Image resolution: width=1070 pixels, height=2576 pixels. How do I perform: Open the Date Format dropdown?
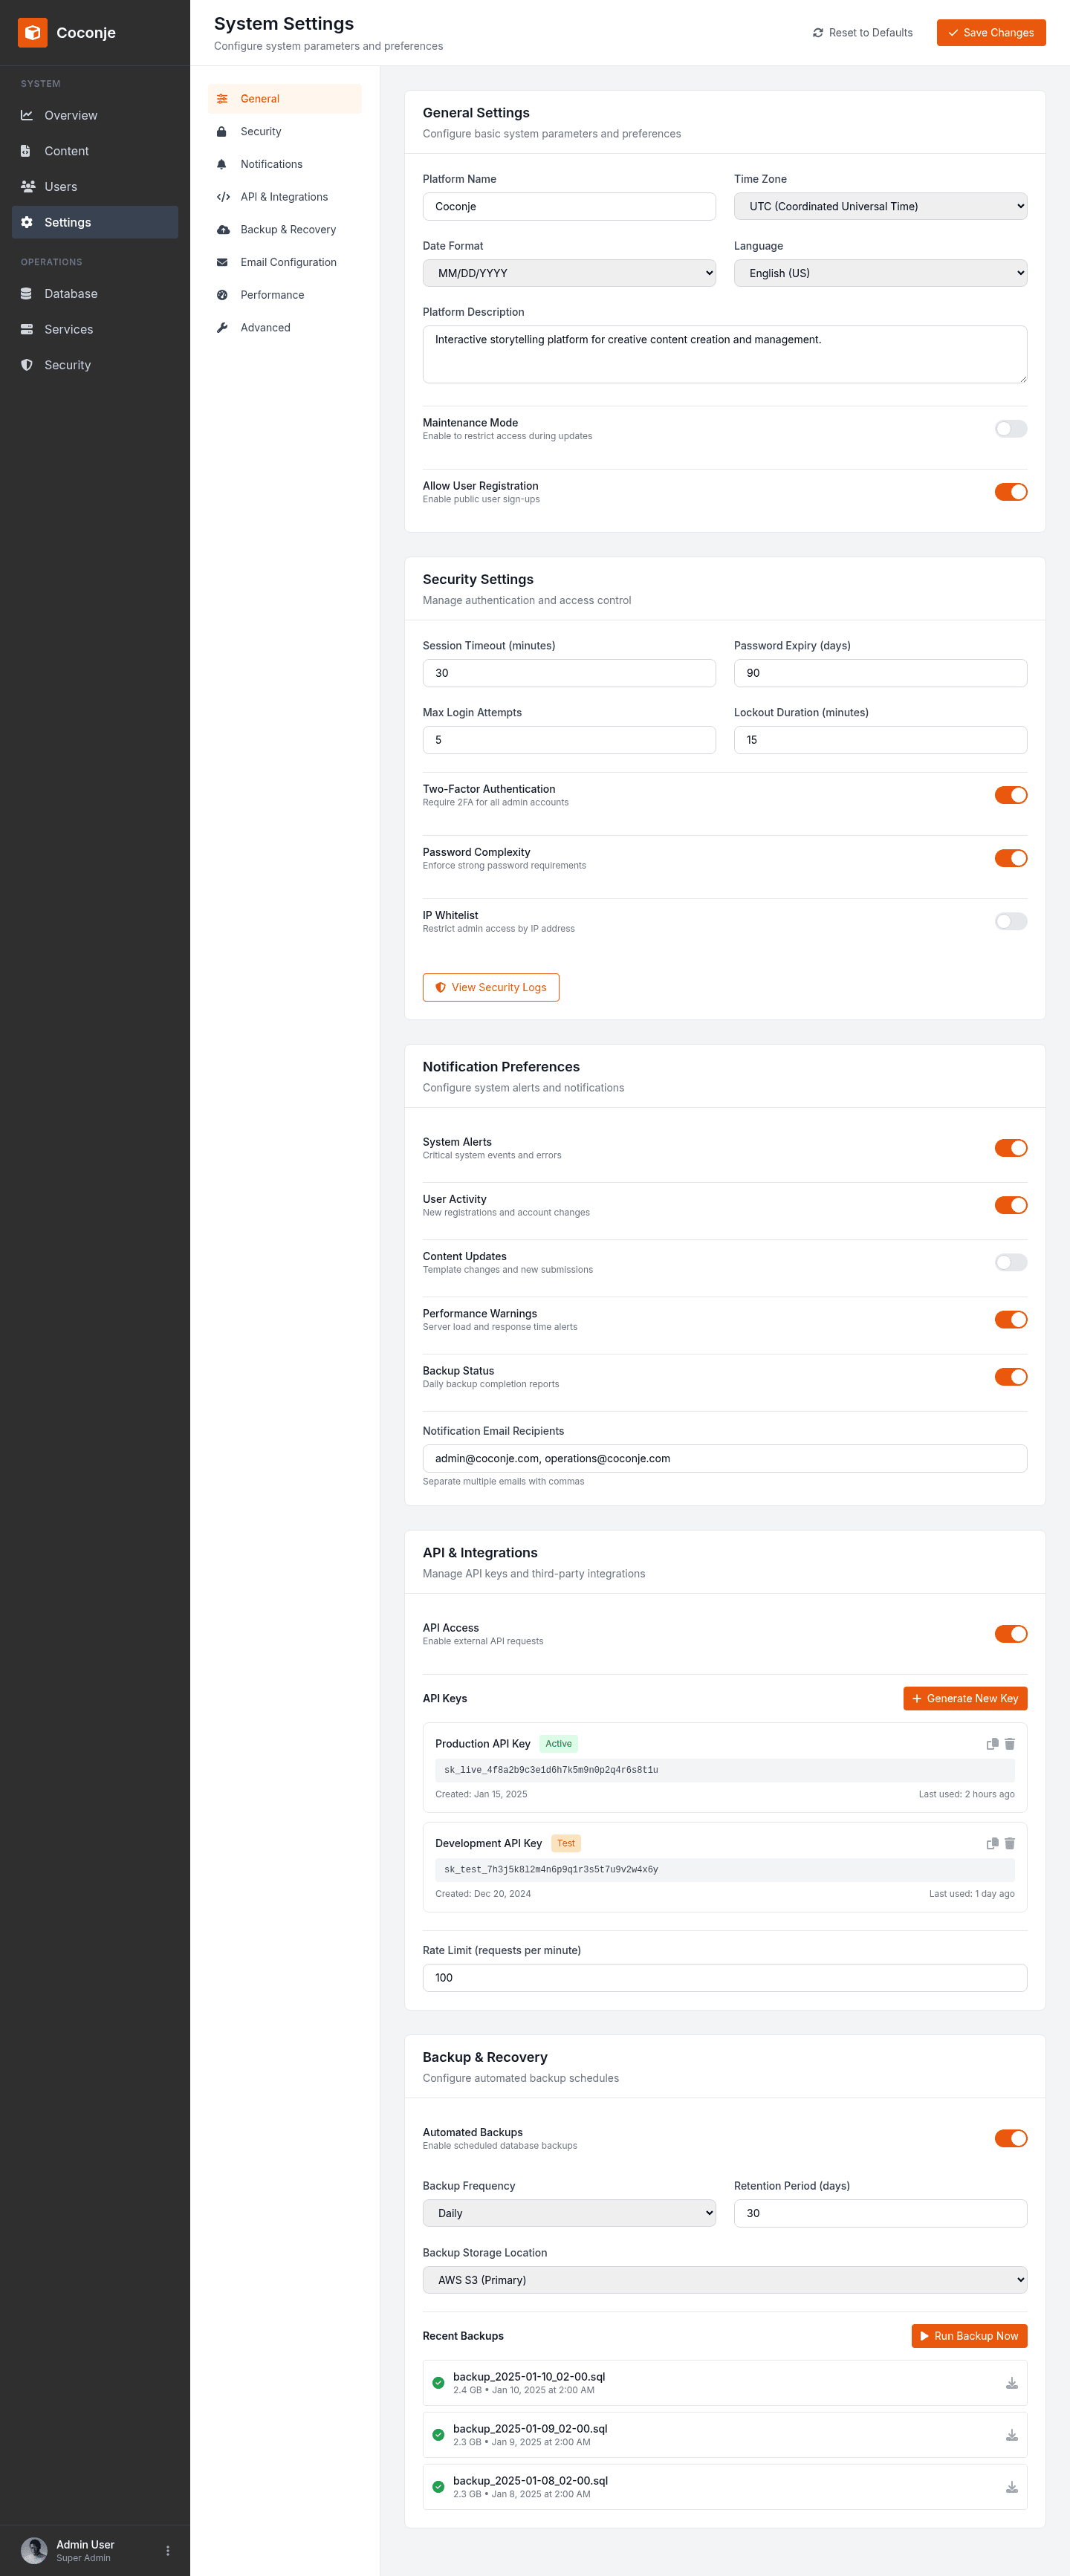569,273
